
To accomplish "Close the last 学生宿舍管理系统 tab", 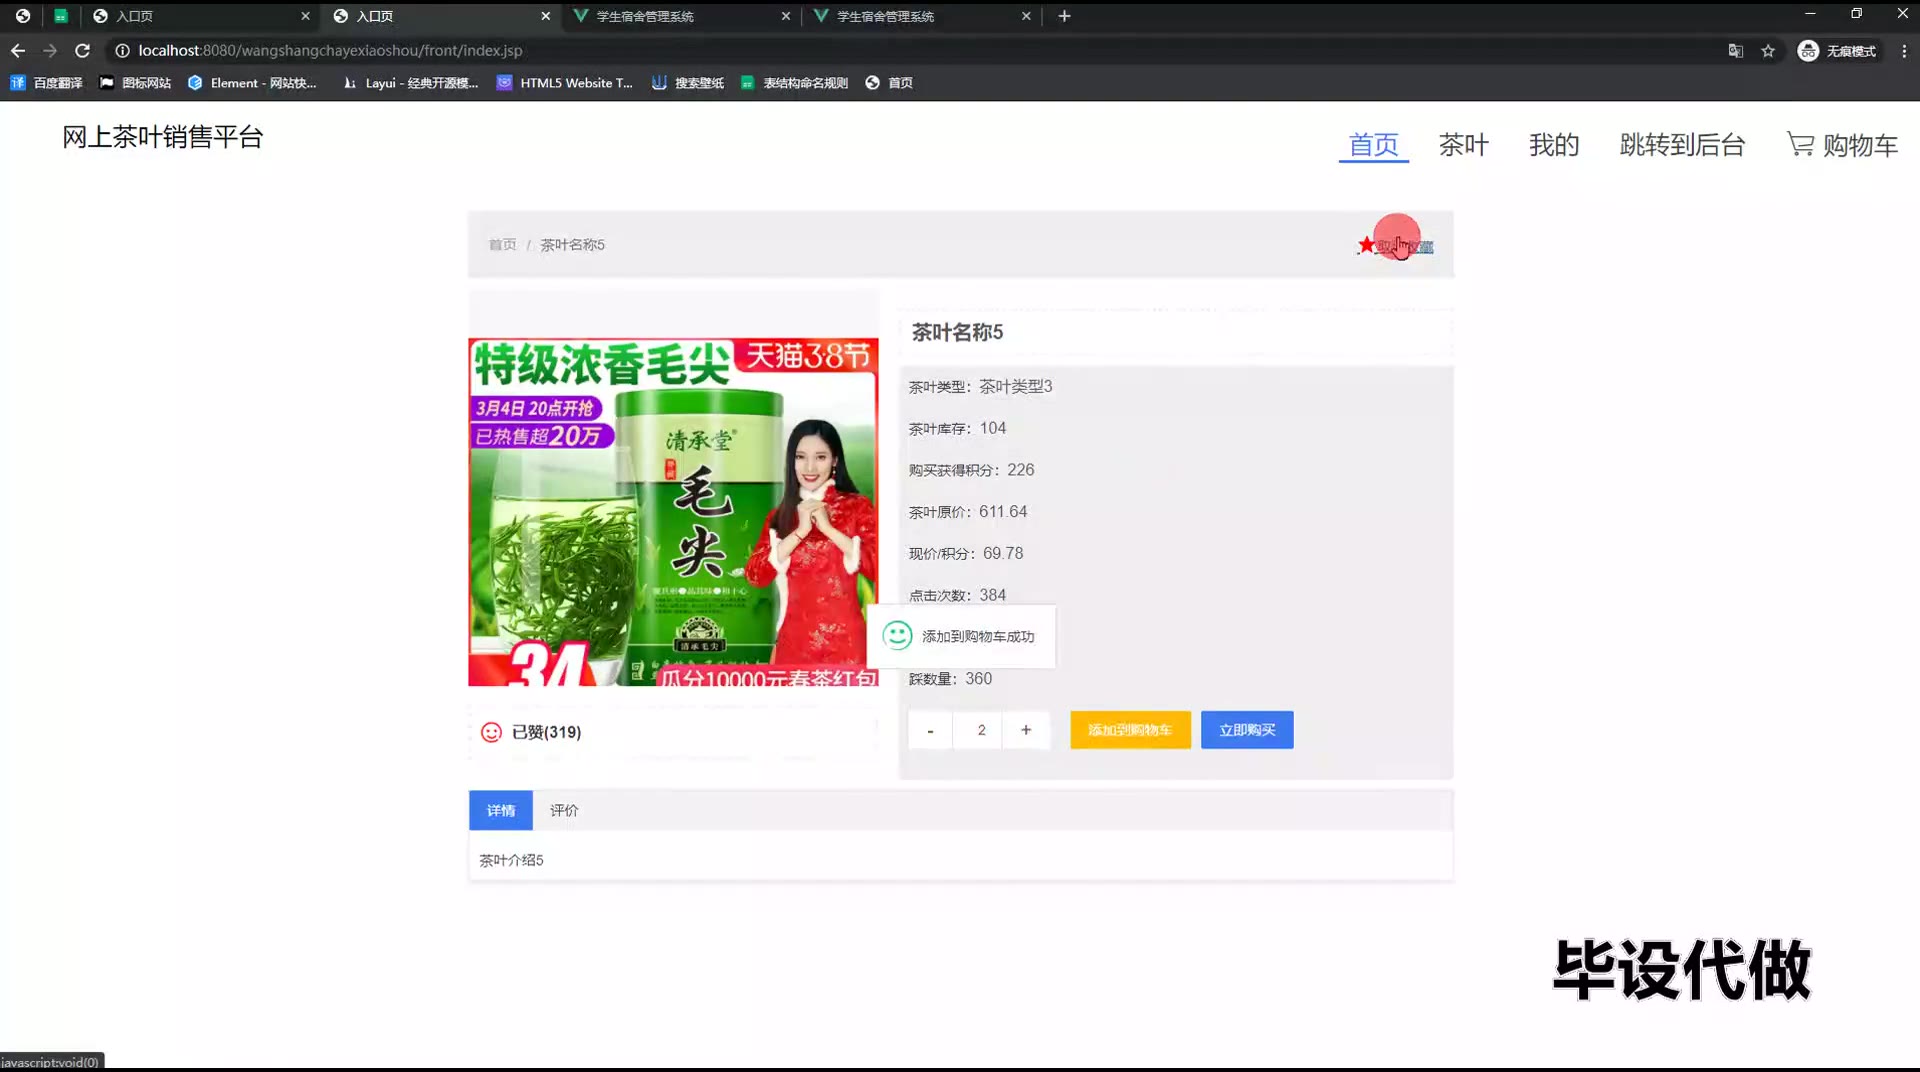I will tap(1025, 16).
